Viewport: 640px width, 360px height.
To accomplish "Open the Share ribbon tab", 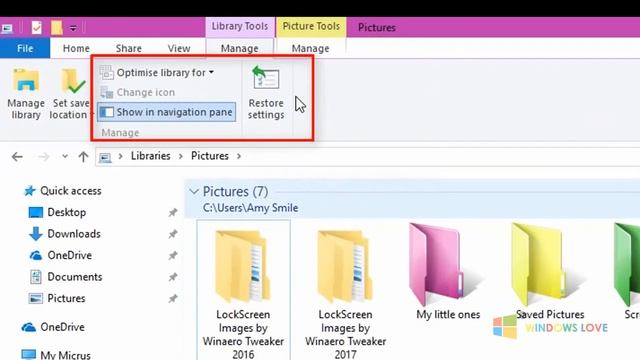I will [128, 48].
